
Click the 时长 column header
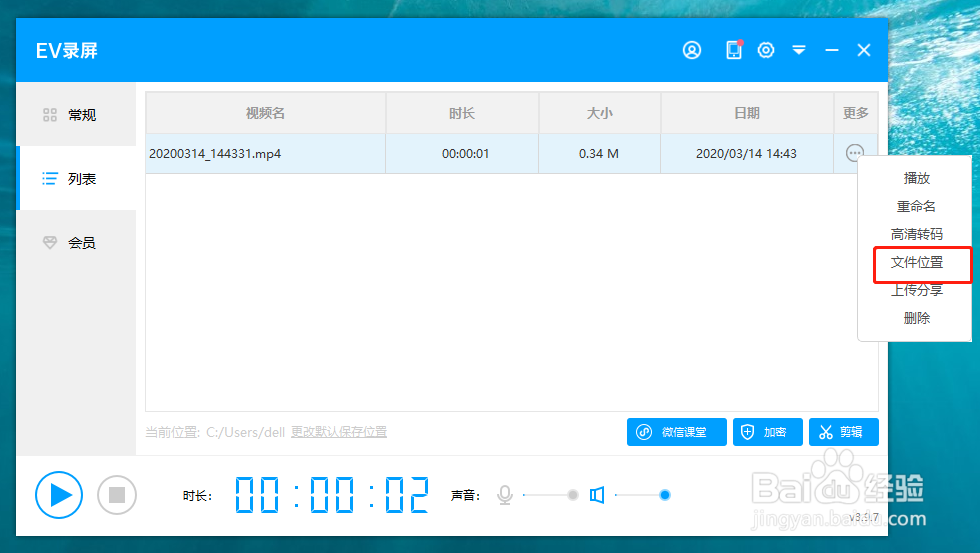[462, 113]
